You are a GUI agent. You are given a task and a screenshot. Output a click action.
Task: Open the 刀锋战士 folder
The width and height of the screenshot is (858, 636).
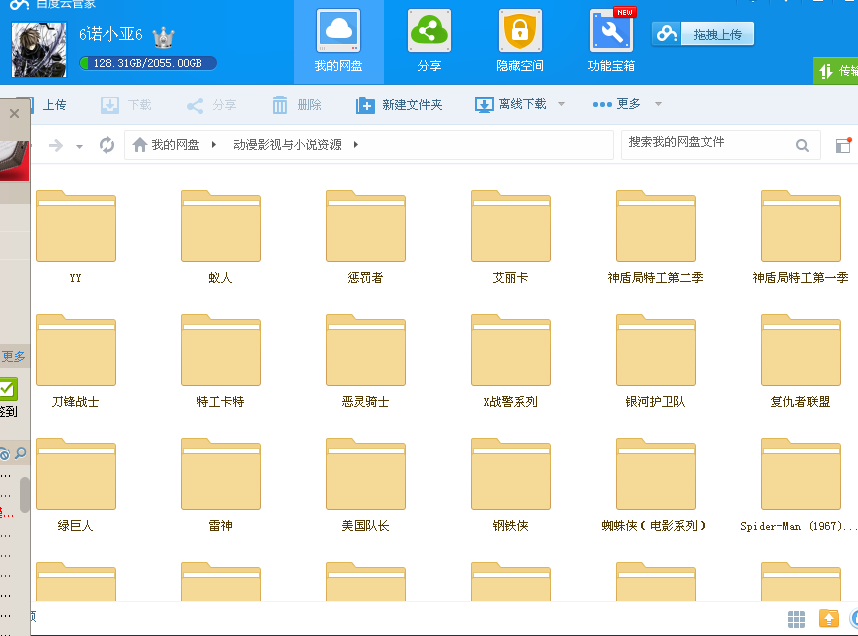(76, 361)
